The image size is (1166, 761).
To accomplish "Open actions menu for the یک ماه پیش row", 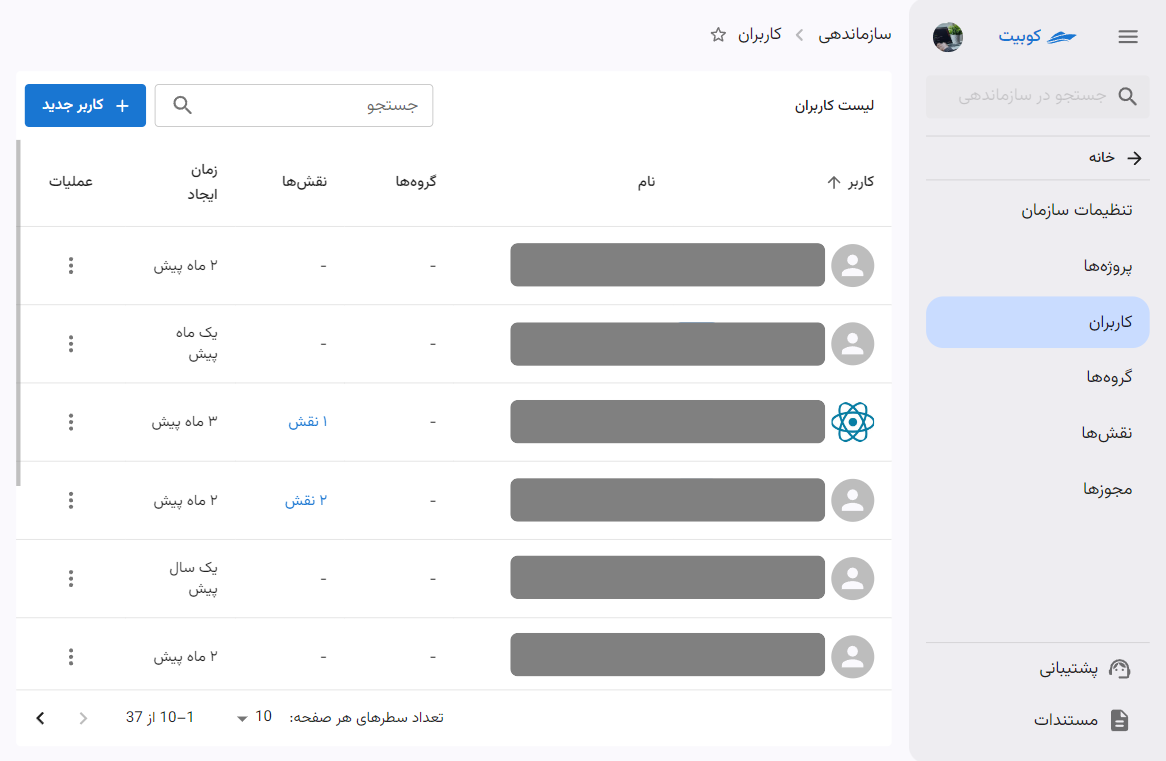I will (x=71, y=344).
